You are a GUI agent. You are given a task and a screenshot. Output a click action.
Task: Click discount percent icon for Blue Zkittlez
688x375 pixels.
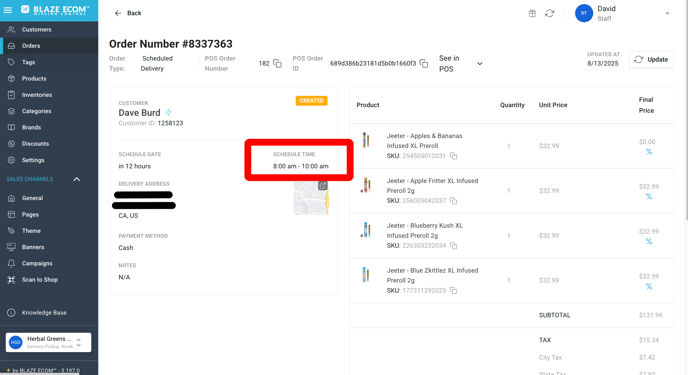click(649, 286)
